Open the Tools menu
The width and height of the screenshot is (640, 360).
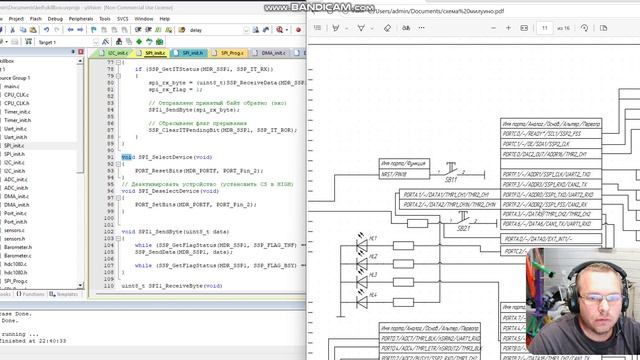point(105,19)
